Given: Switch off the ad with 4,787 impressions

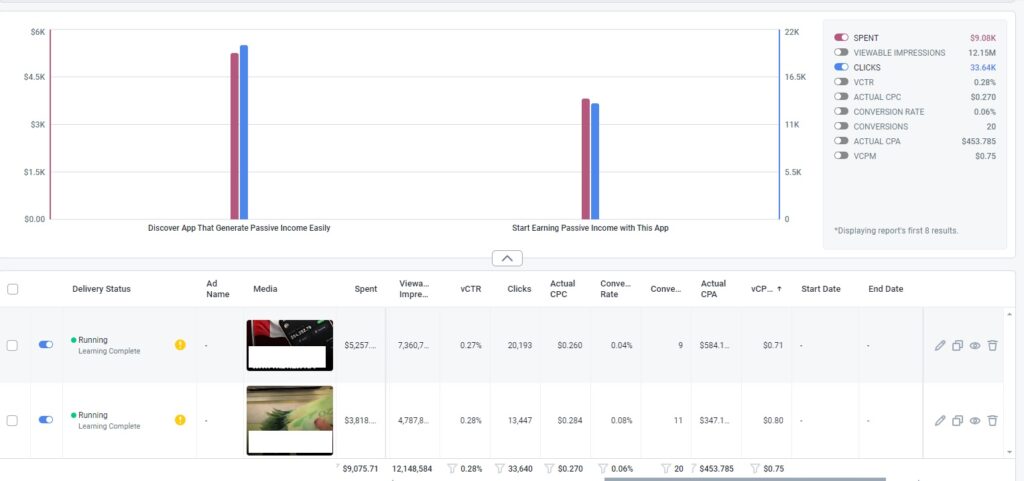Looking at the screenshot, I should [x=46, y=420].
